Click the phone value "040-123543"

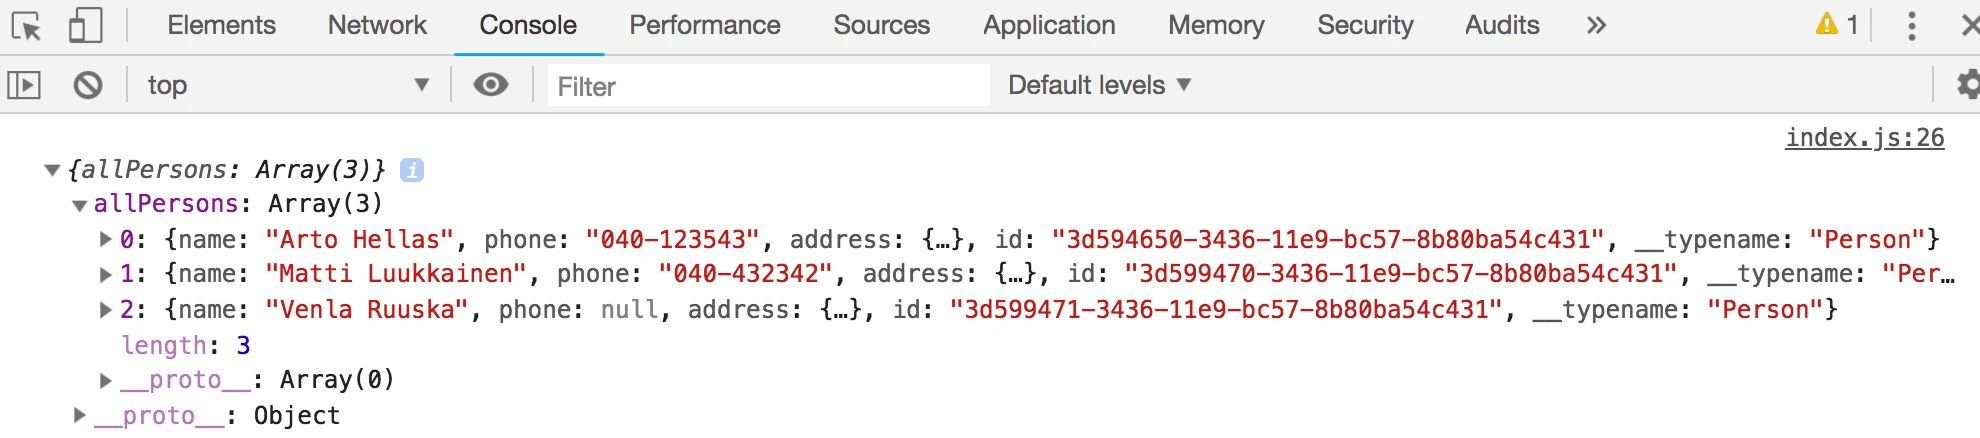673,239
